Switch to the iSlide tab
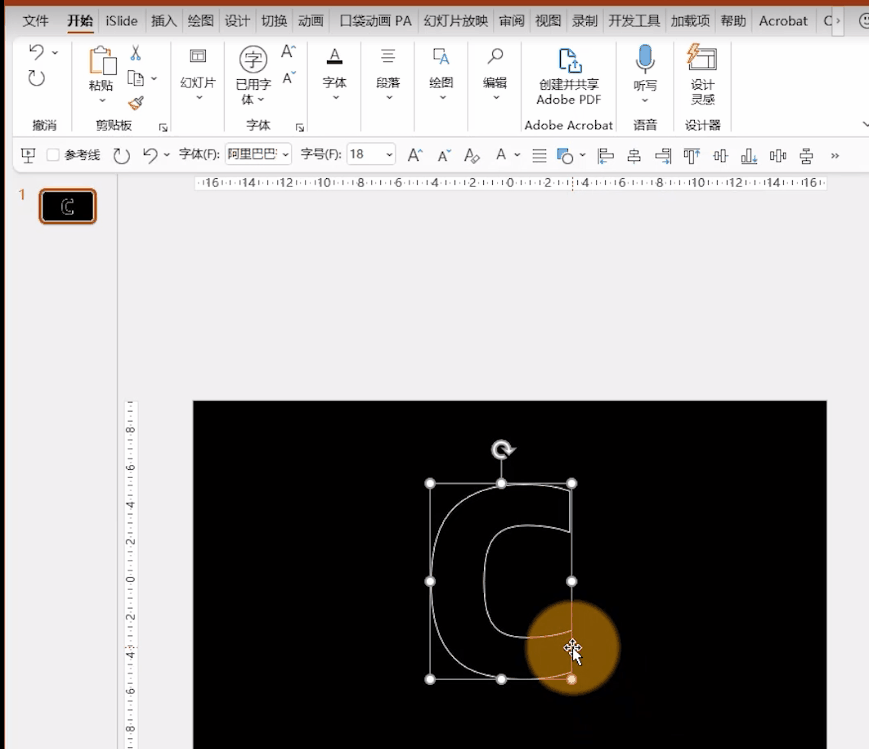 tap(121, 21)
